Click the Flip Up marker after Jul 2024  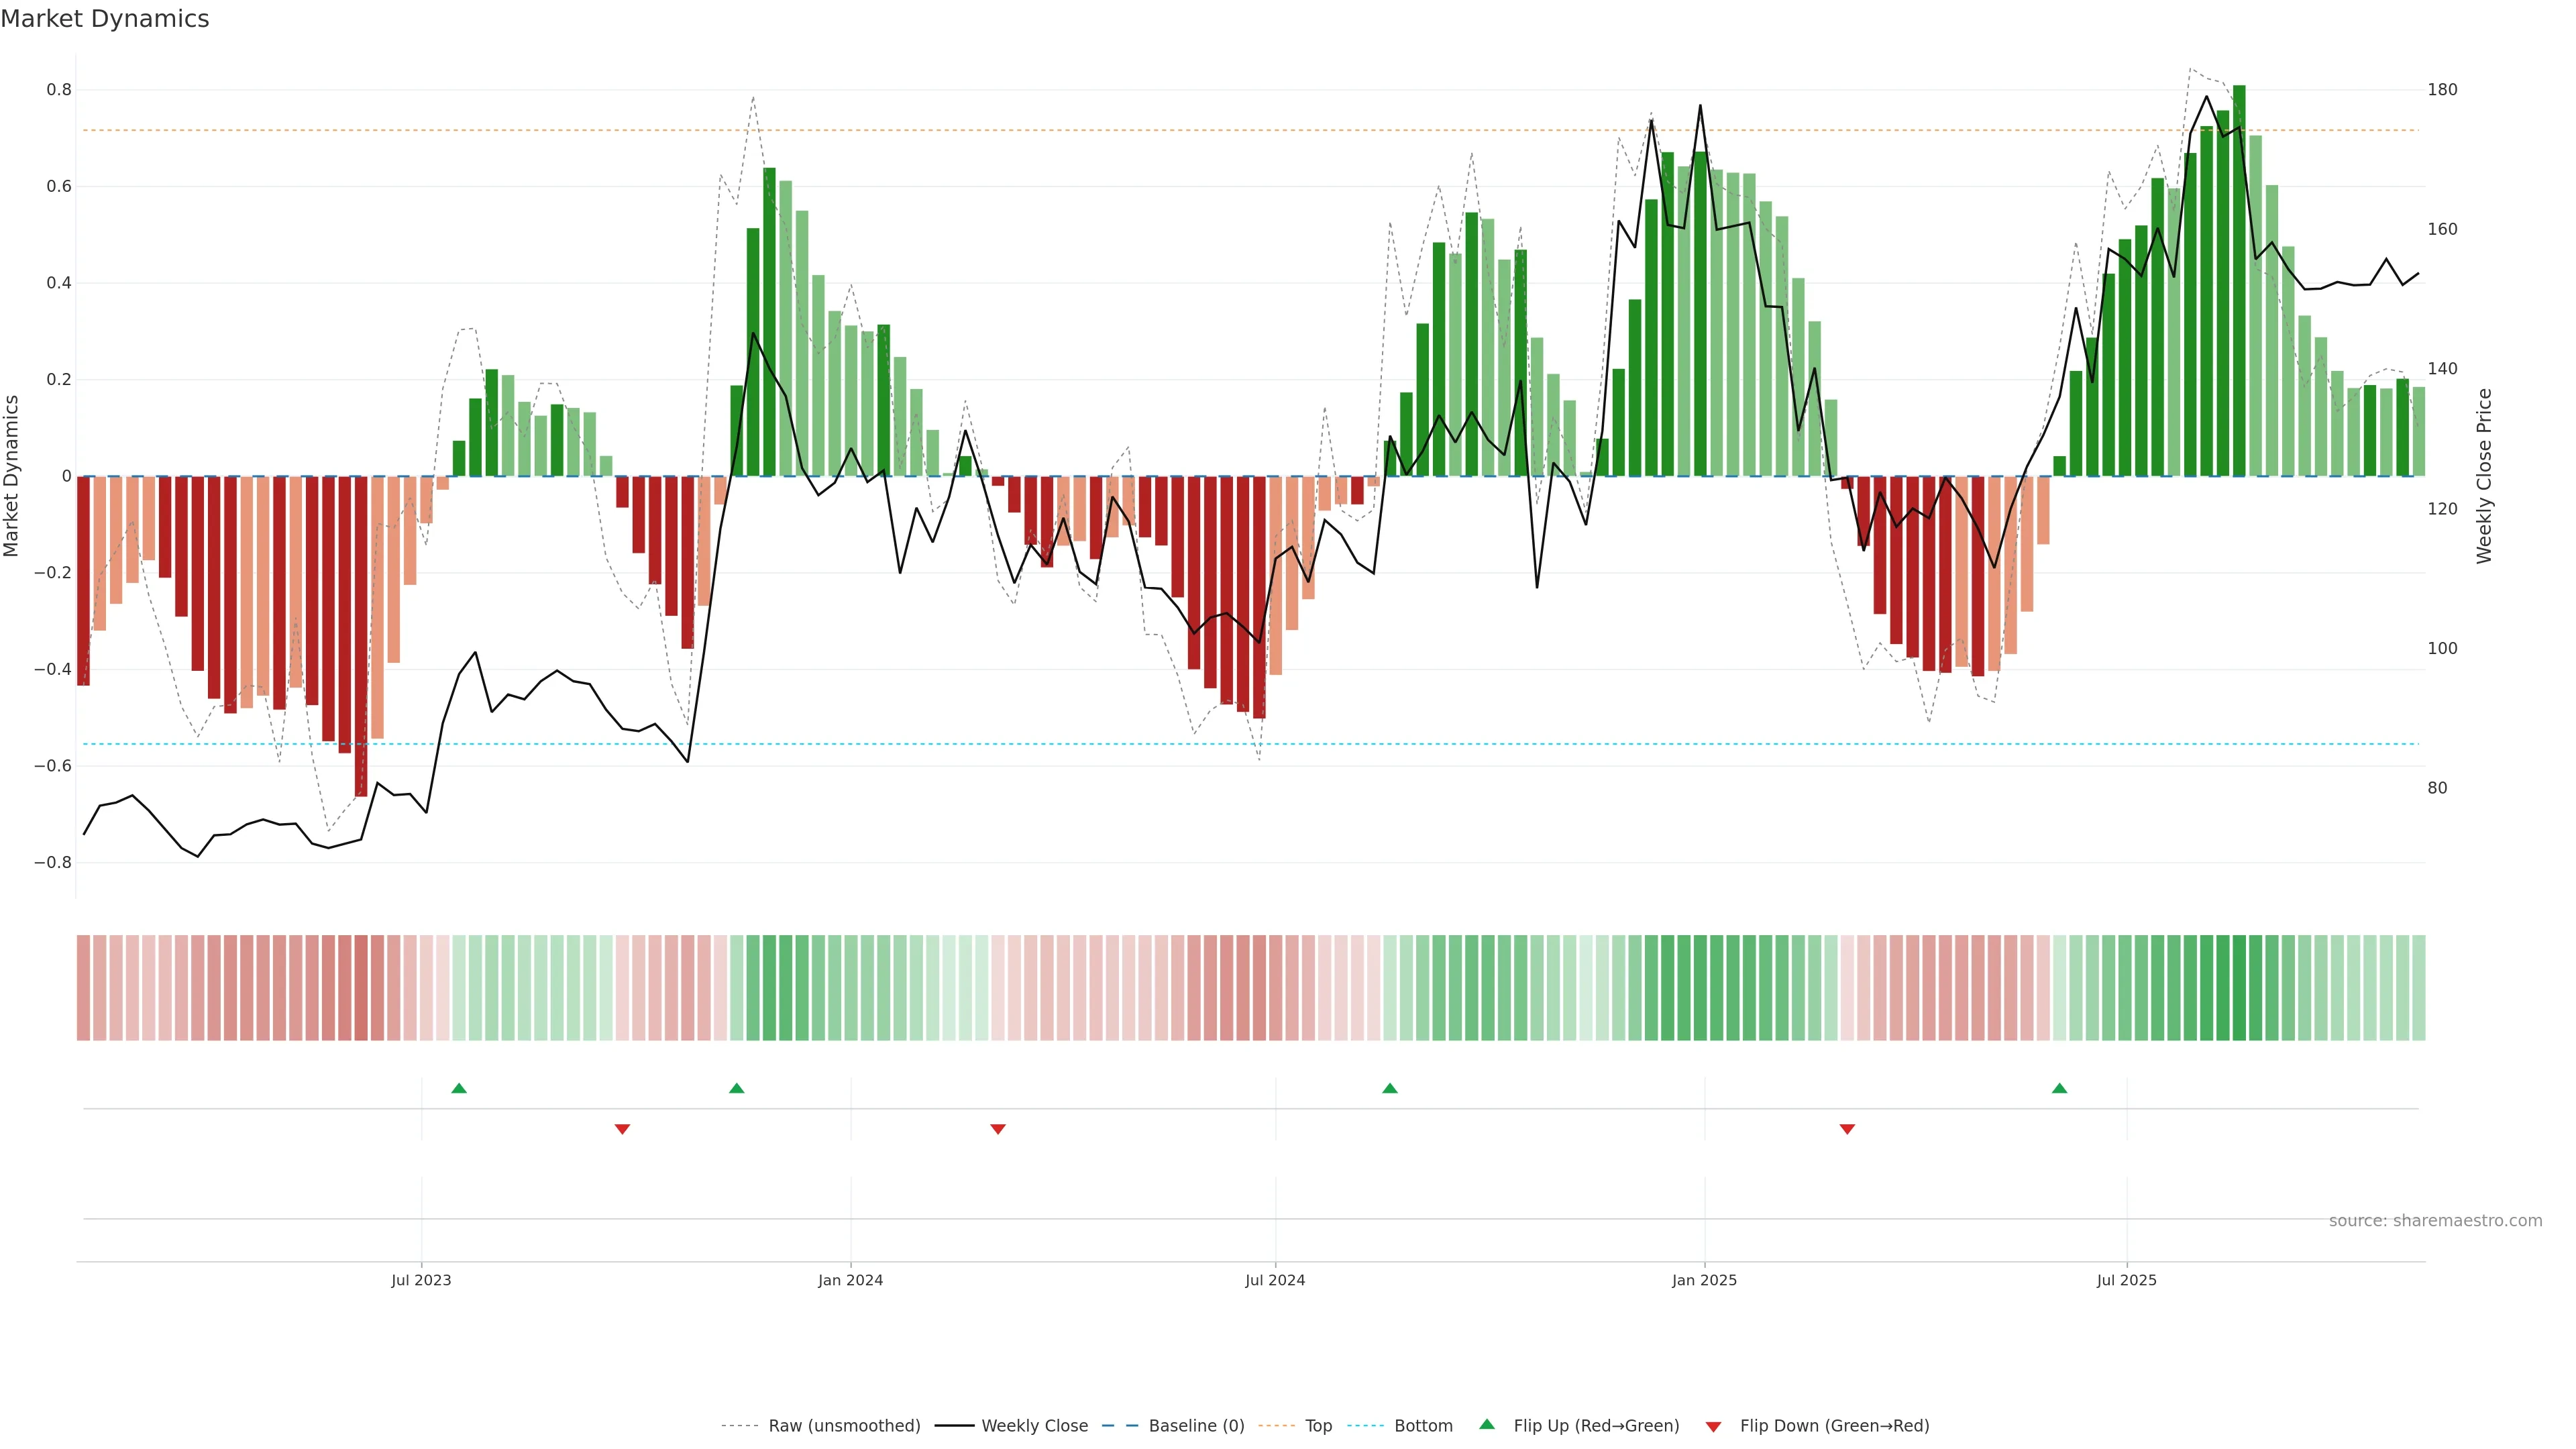(x=1390, y=1088)
